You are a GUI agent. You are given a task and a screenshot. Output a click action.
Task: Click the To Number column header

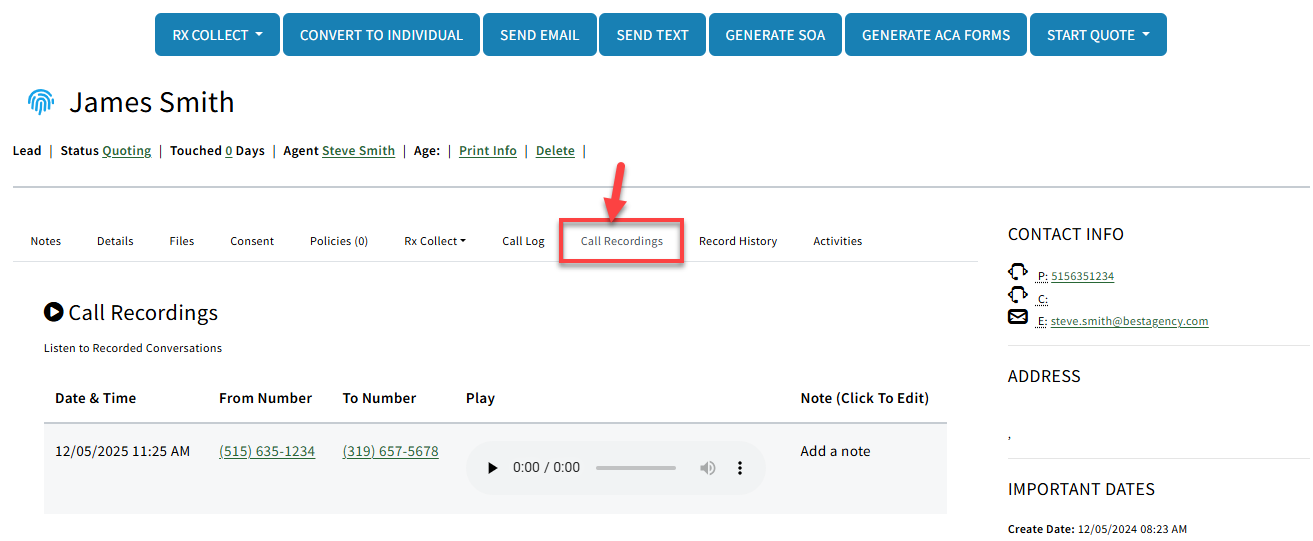click(379, 398)
